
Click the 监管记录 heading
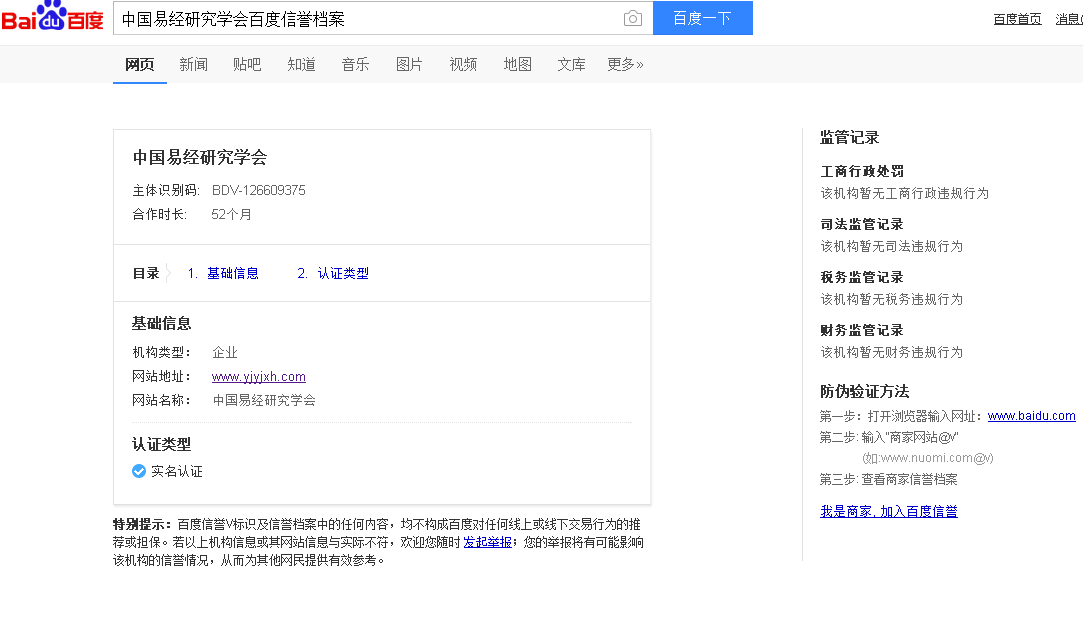pyautogui.click(x=850, y=137)
